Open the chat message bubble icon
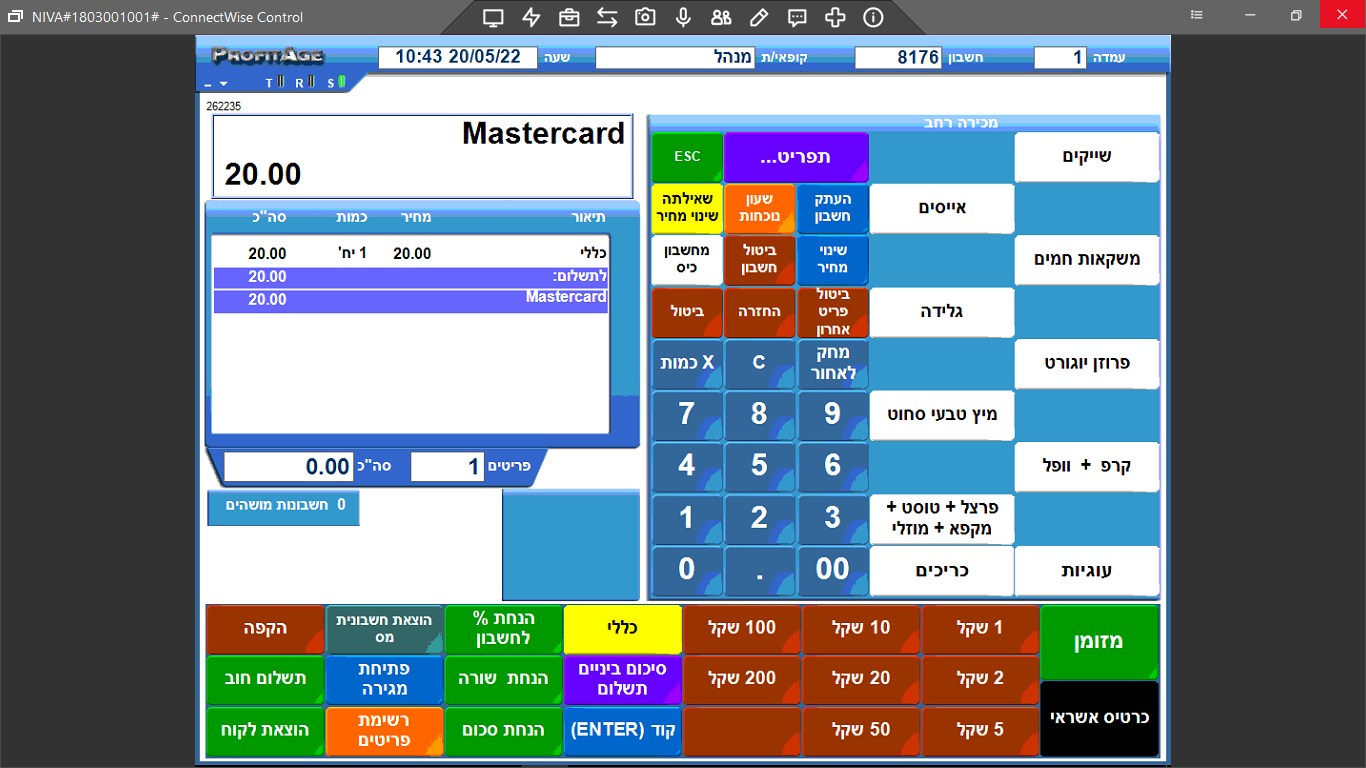This screenshot has height=768, width=1366. [x=797, y=17]
